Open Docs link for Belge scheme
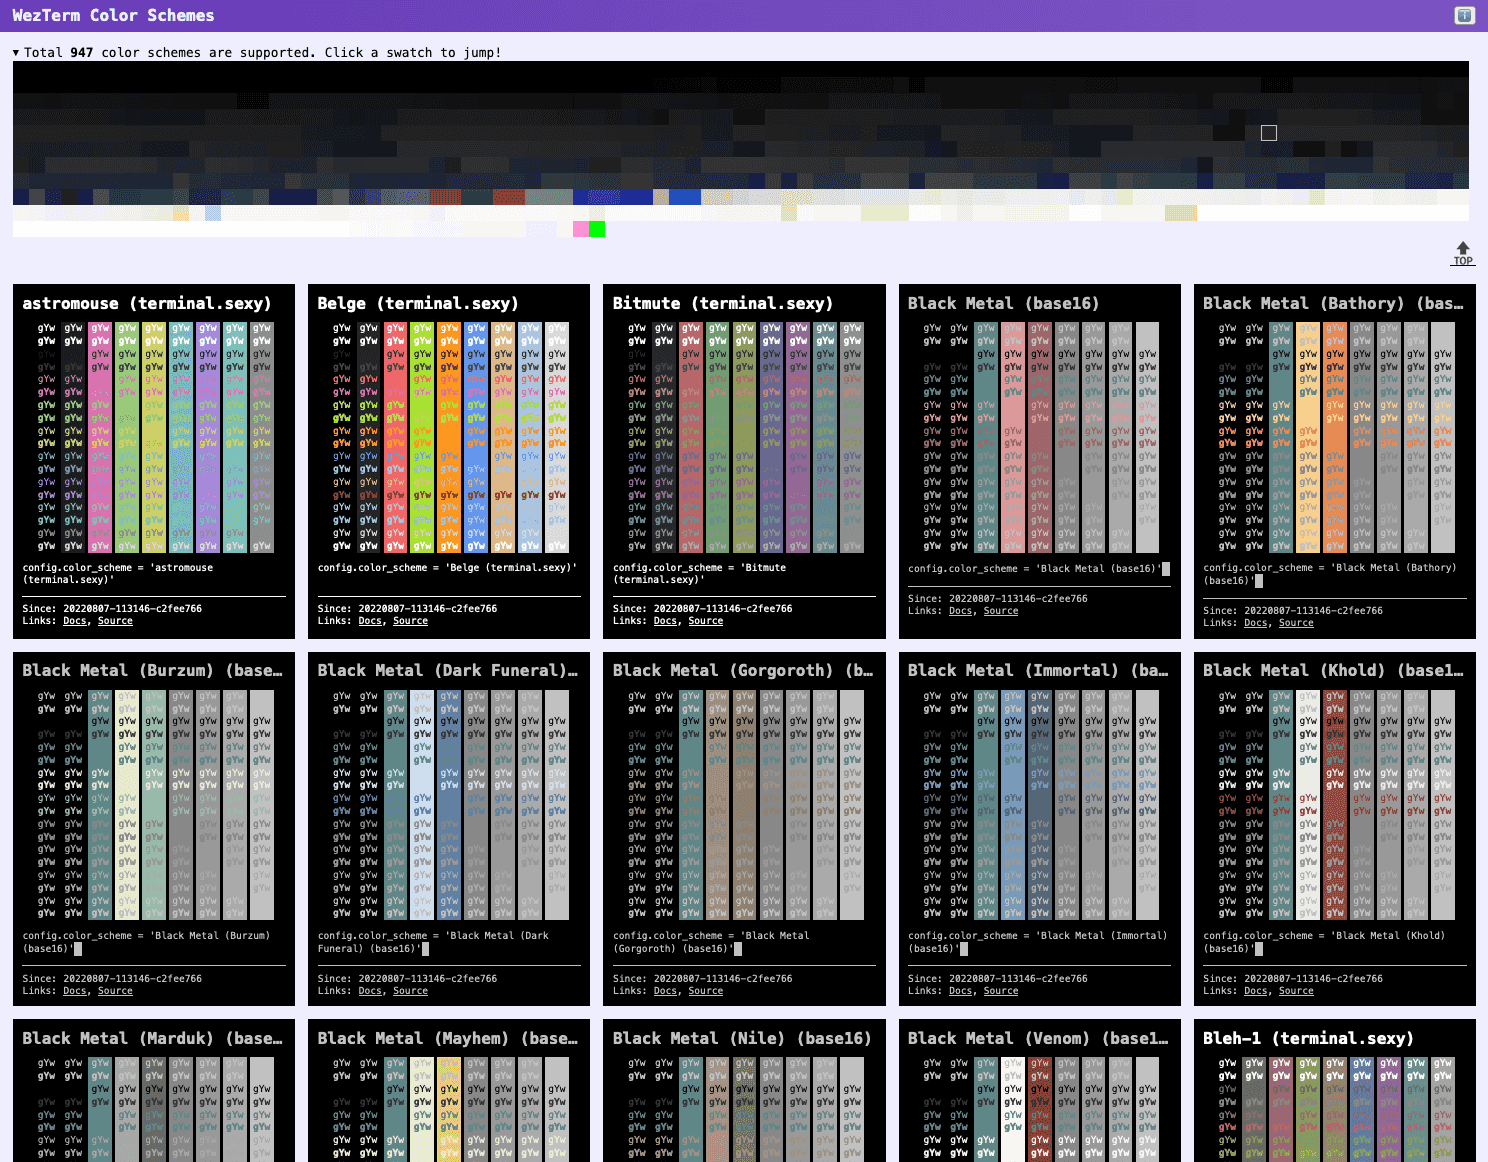The image size is (1488, 1162). tap(370, 621)
